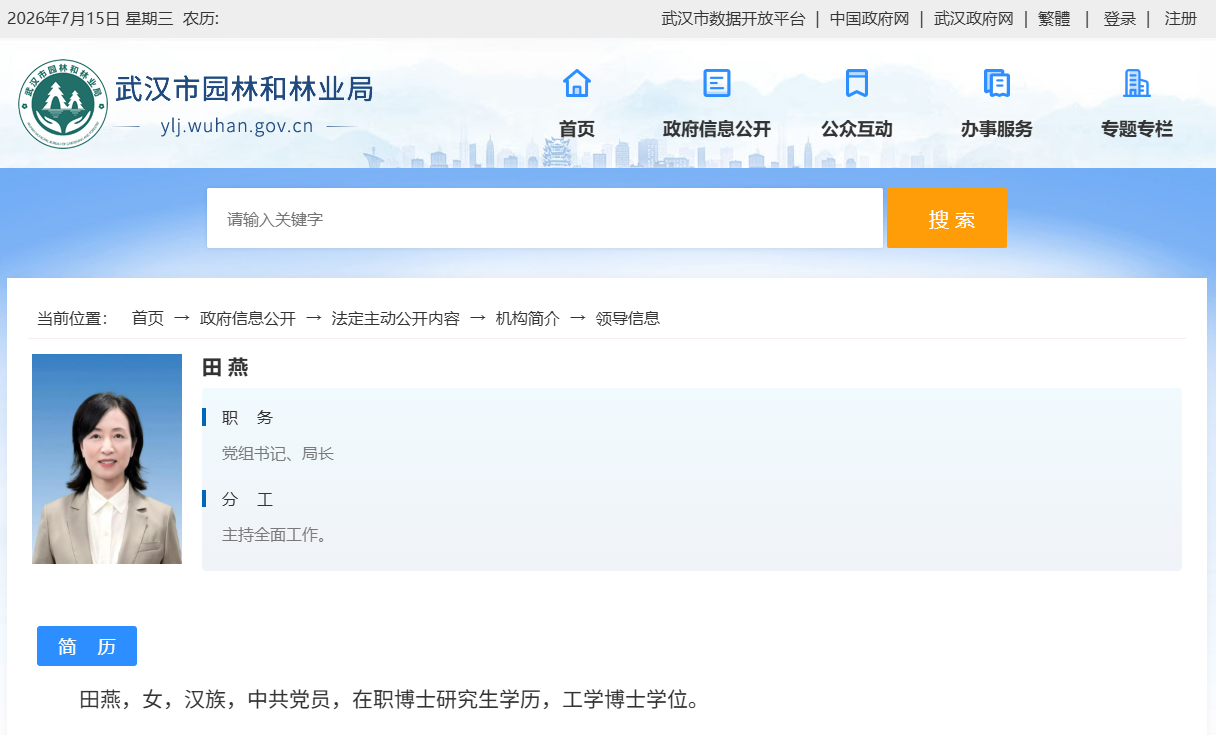
Task: Go to 机构简介 in the breadcrumb
Action: 528,318
